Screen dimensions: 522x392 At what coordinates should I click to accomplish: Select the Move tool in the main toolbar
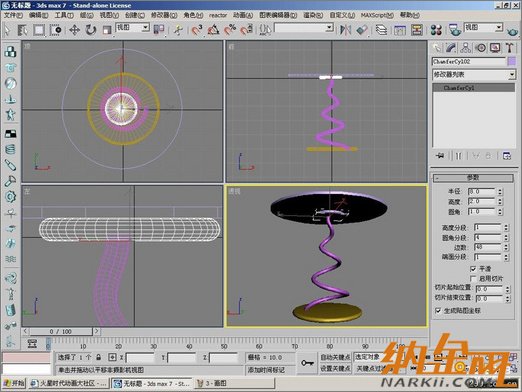coord(74,30)
